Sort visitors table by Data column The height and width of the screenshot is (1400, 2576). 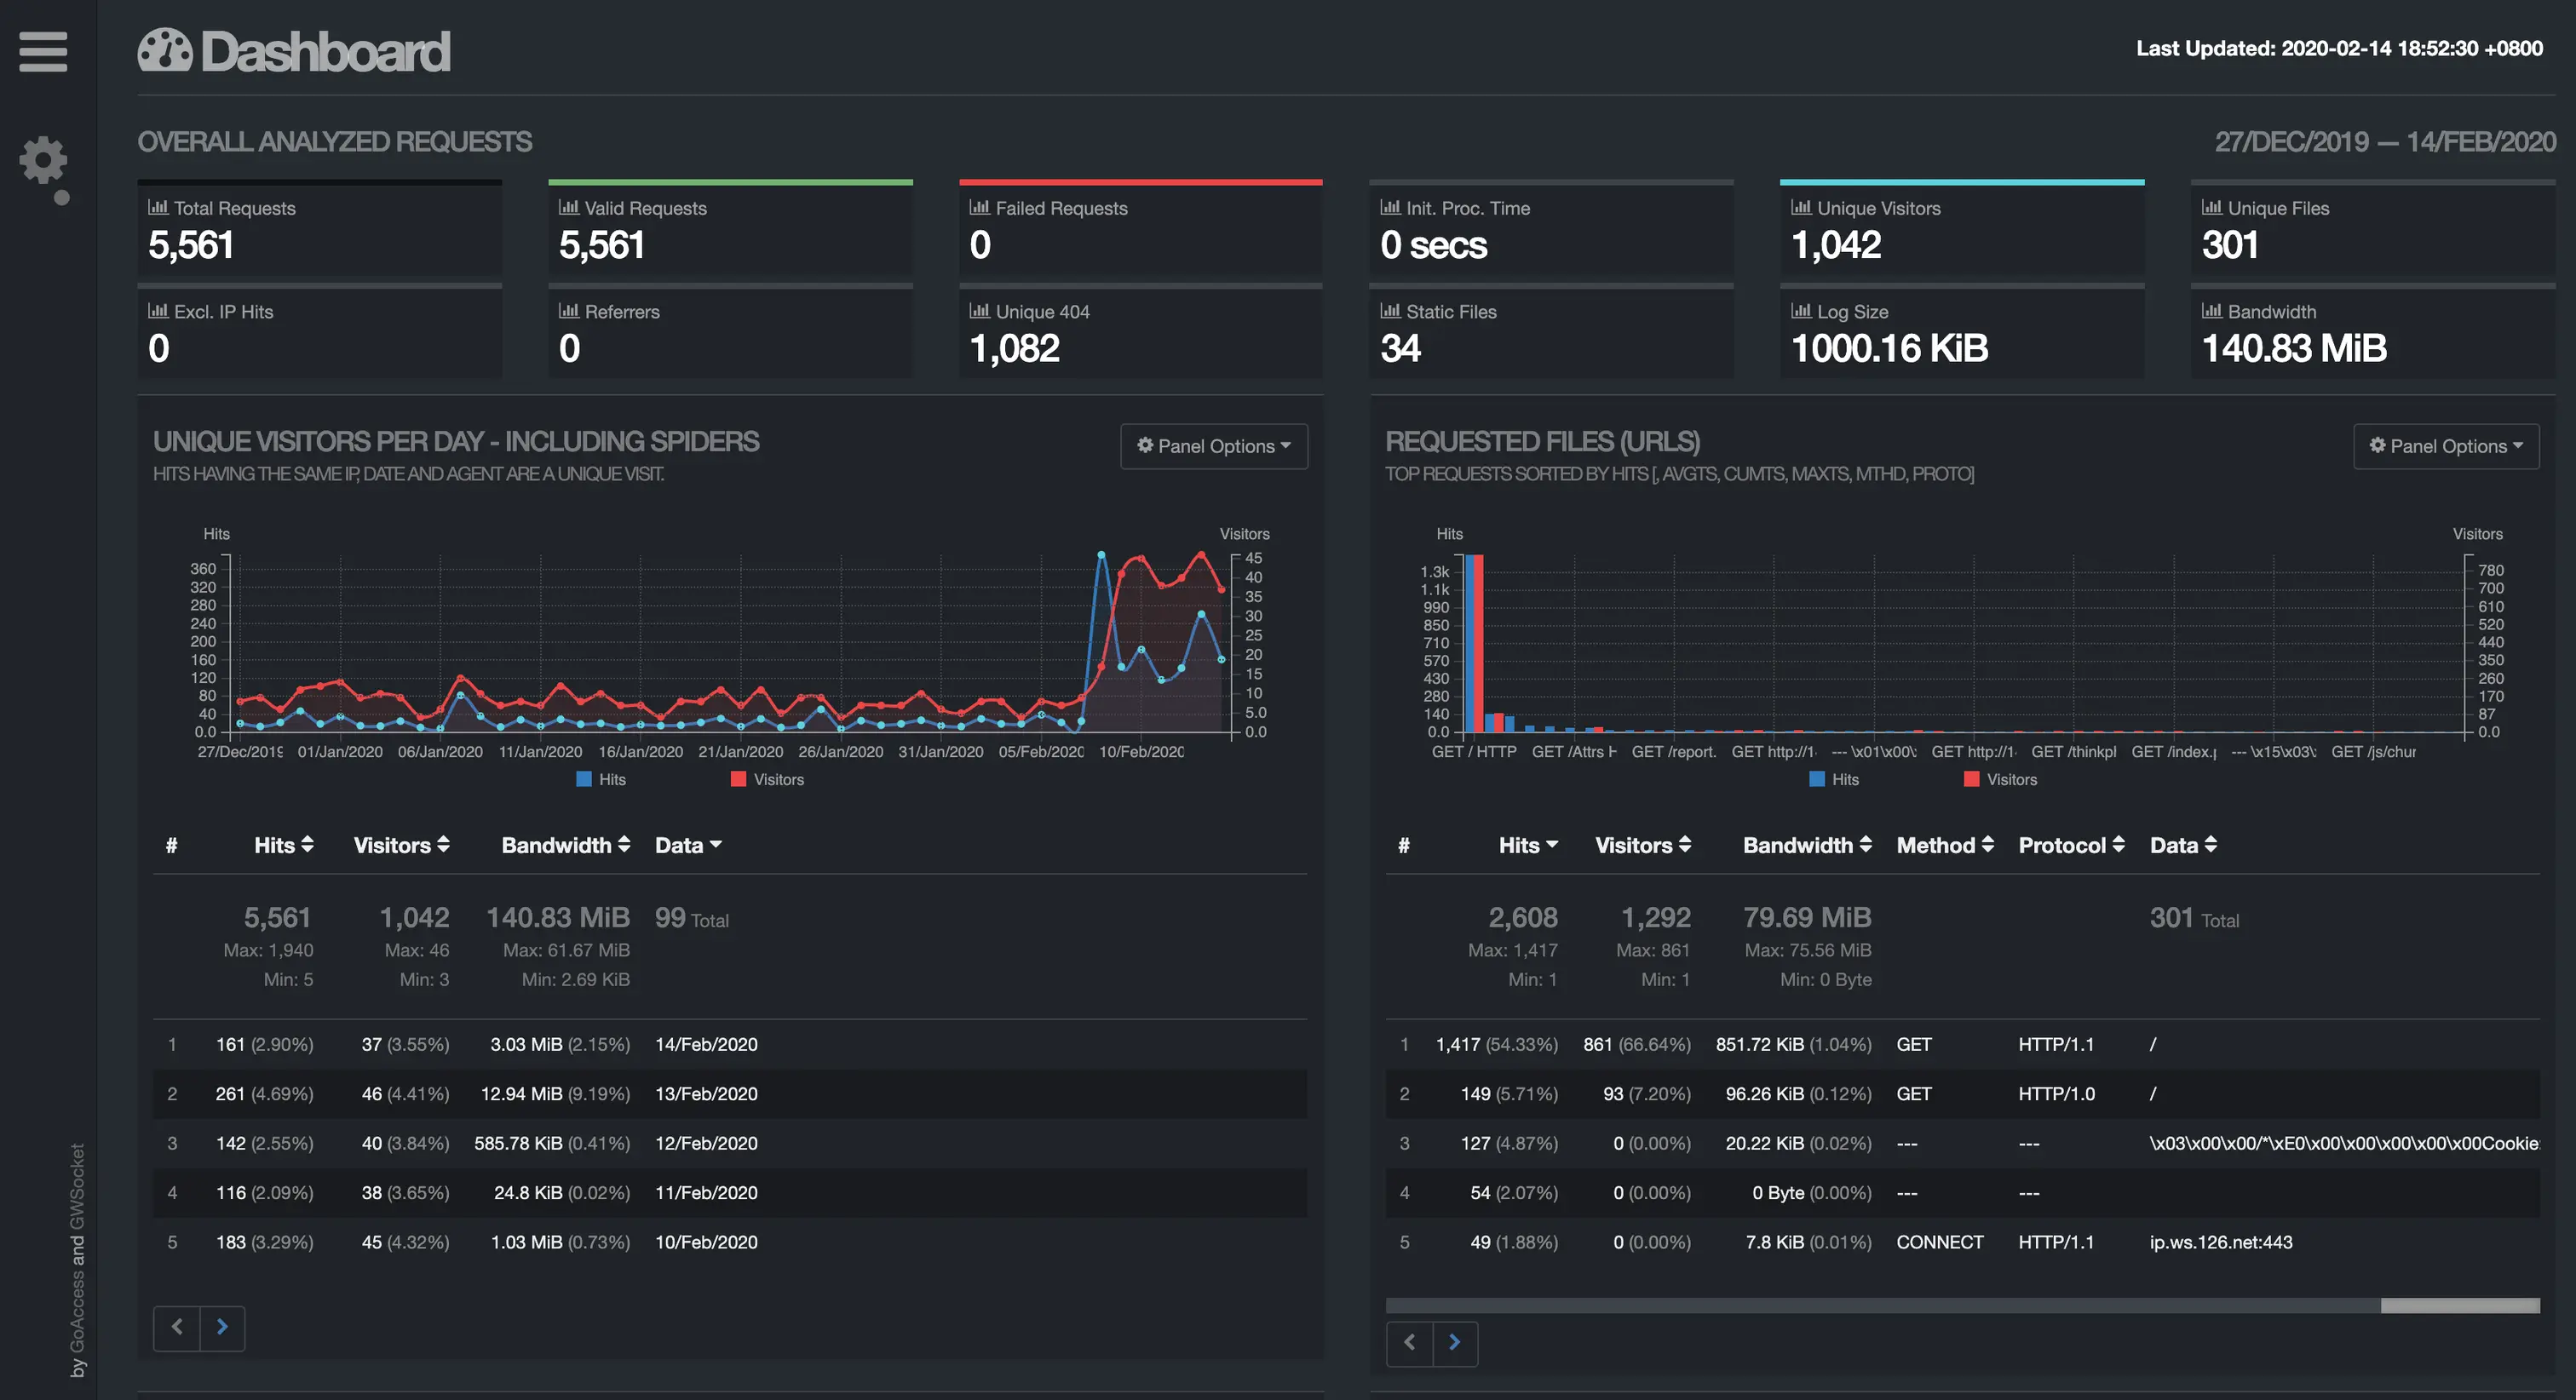(x=688, y=845)
